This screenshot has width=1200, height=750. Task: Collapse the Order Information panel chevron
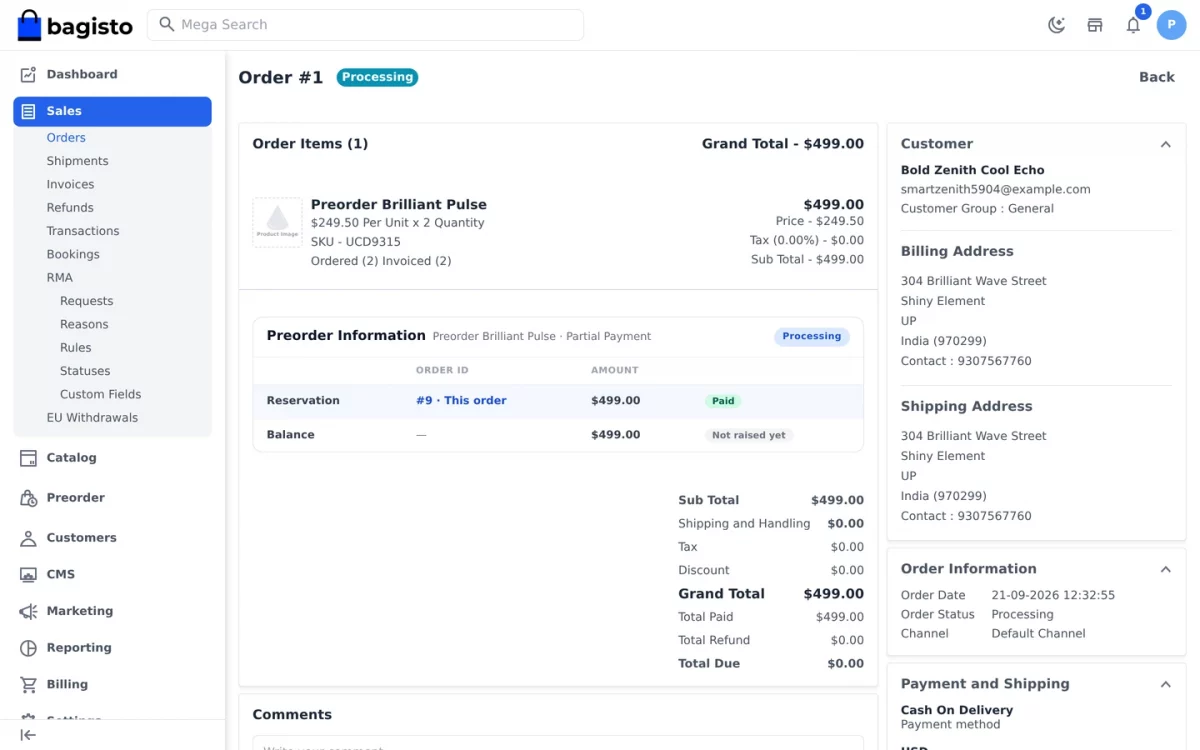tap(1165, 569)
